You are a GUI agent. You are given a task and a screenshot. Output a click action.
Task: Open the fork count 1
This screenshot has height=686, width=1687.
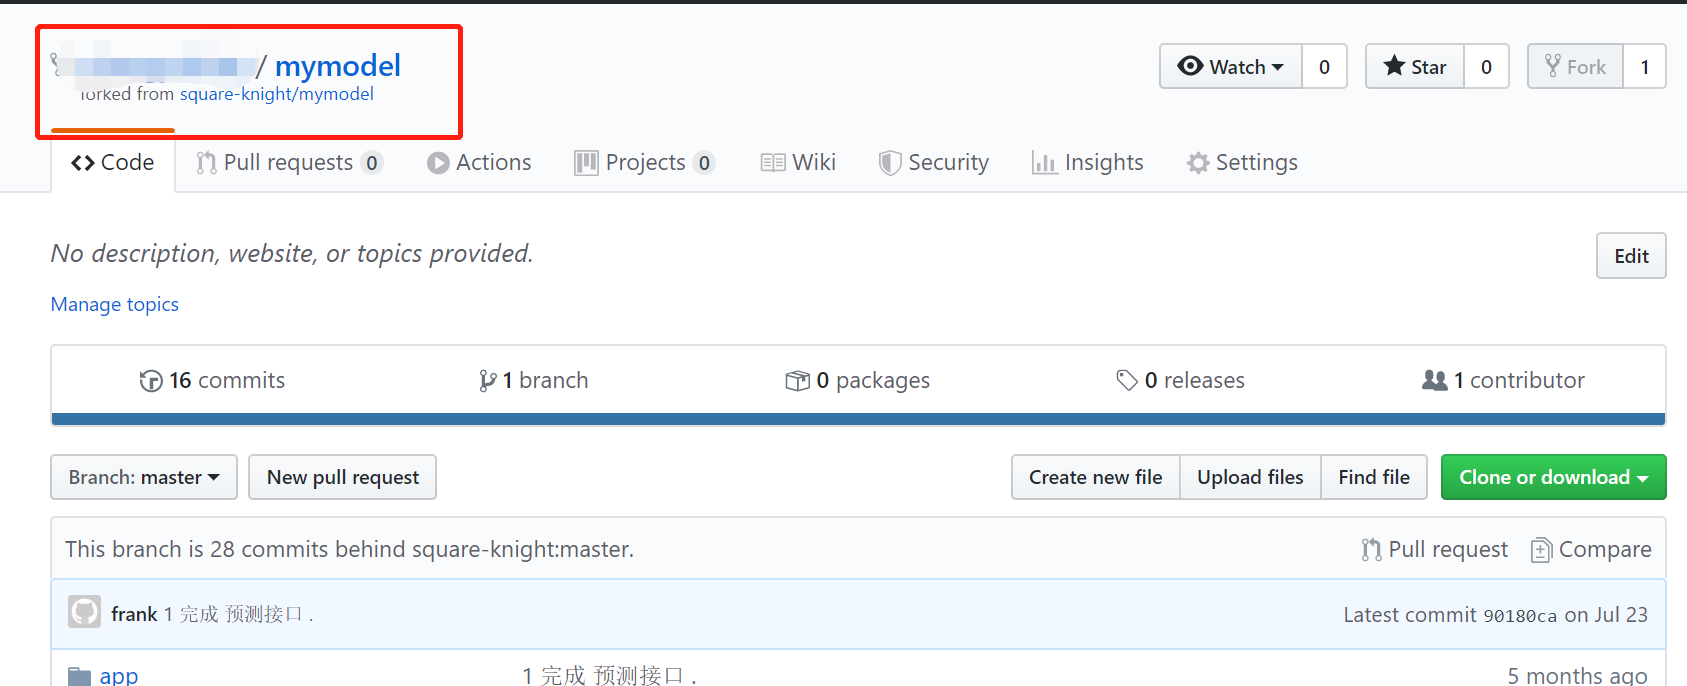tap(1644, 66)
